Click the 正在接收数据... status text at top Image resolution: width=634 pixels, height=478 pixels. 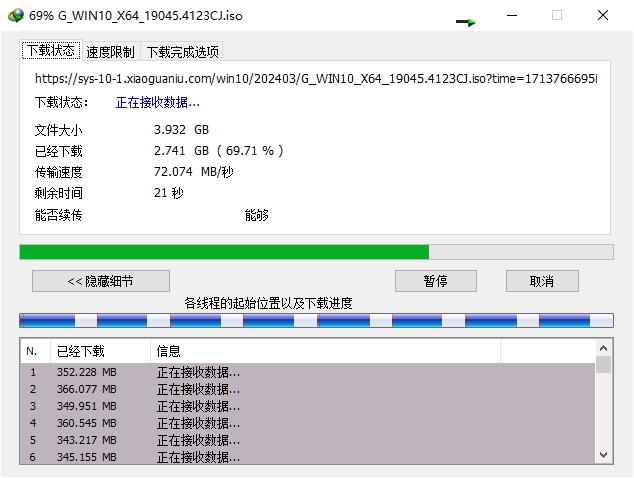point(158,103)
